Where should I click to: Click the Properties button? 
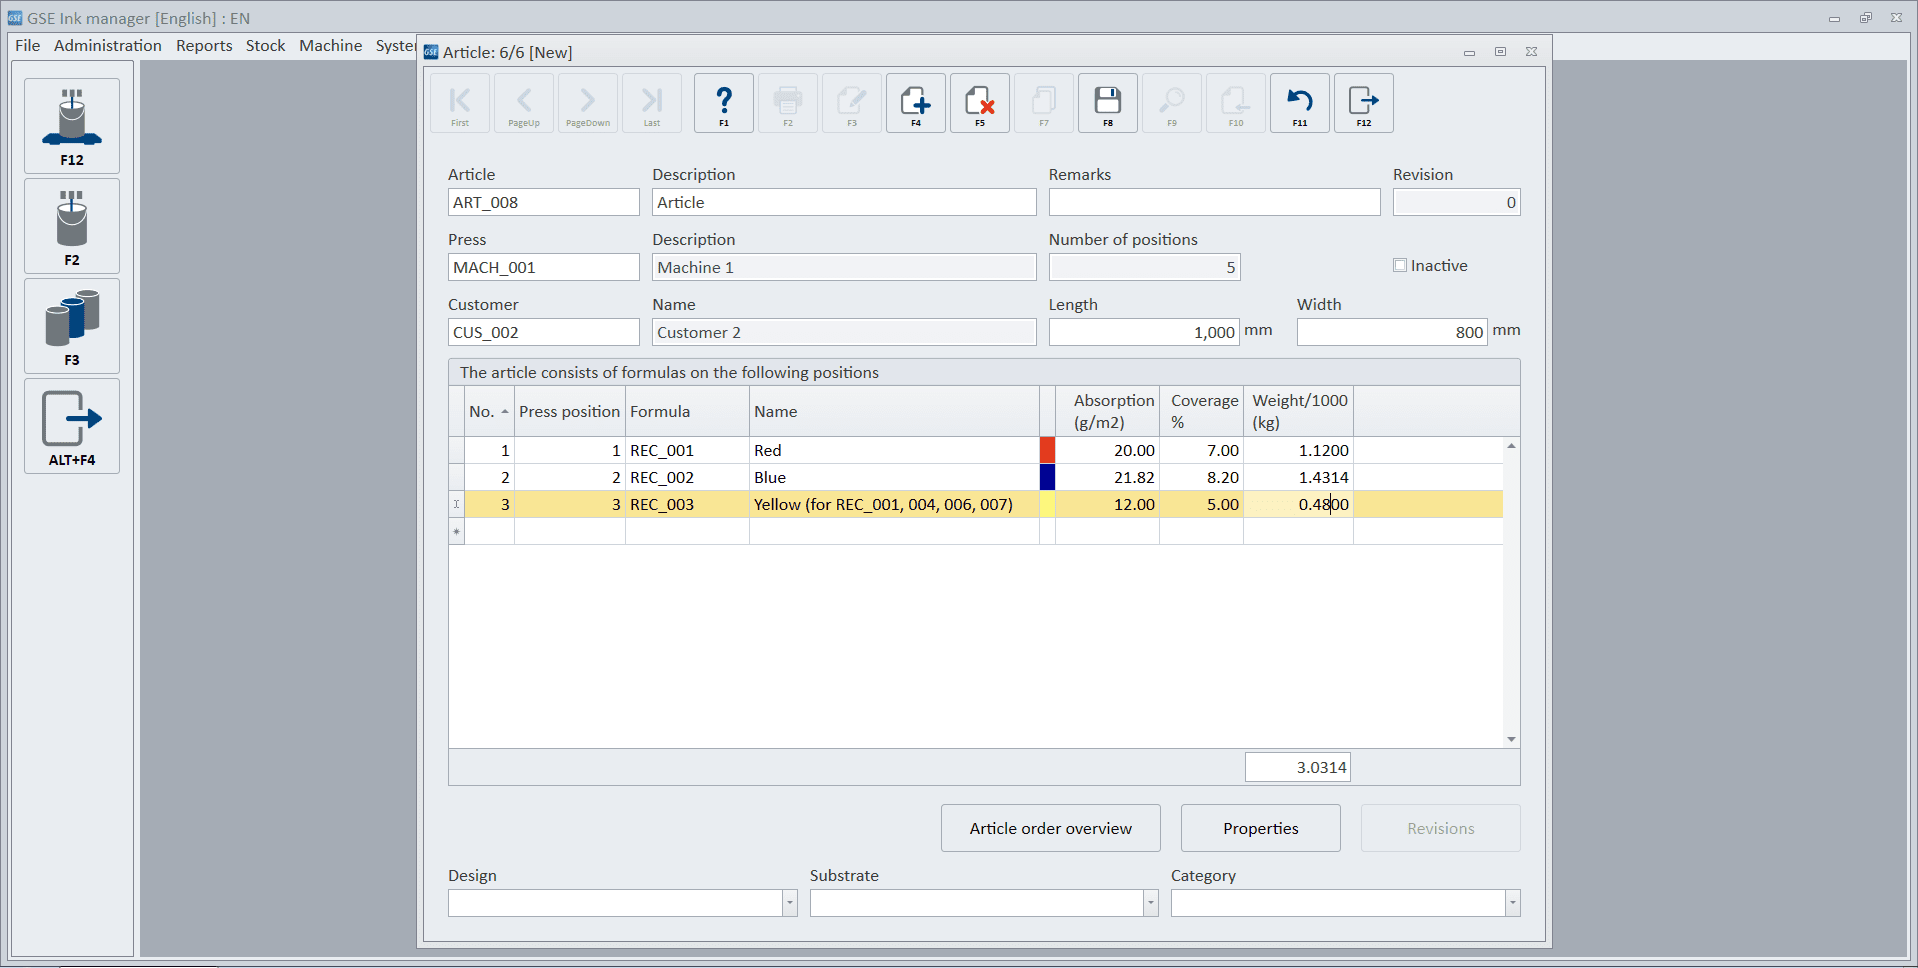[x=1260, y=828]
